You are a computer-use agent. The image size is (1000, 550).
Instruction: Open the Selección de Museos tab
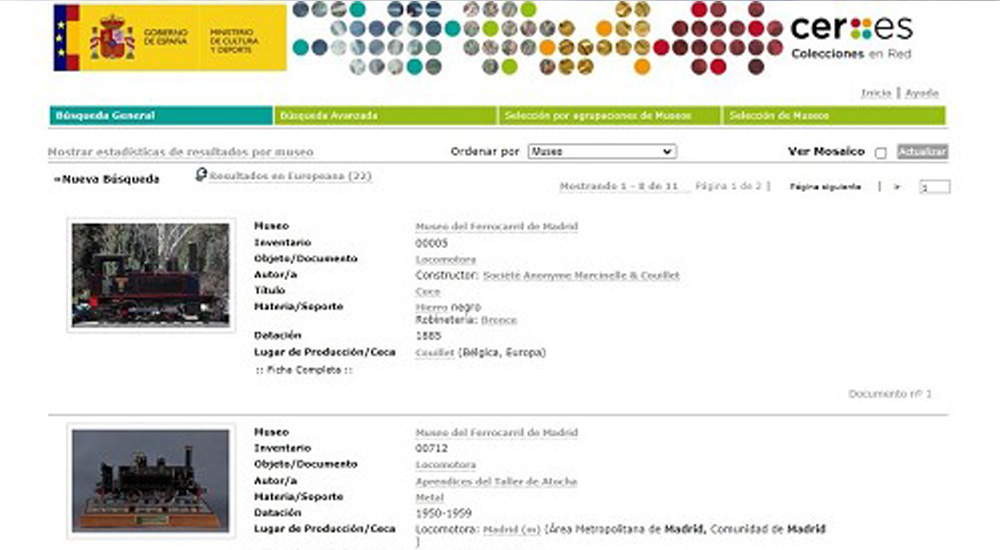coord(833,116)
